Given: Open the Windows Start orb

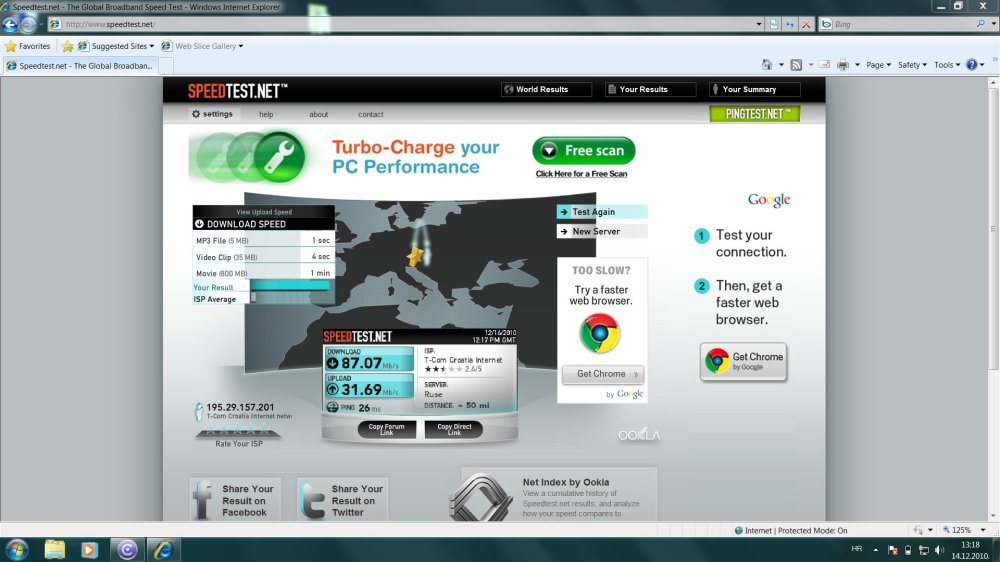Looking at the screenshot, I should point(17,549).
